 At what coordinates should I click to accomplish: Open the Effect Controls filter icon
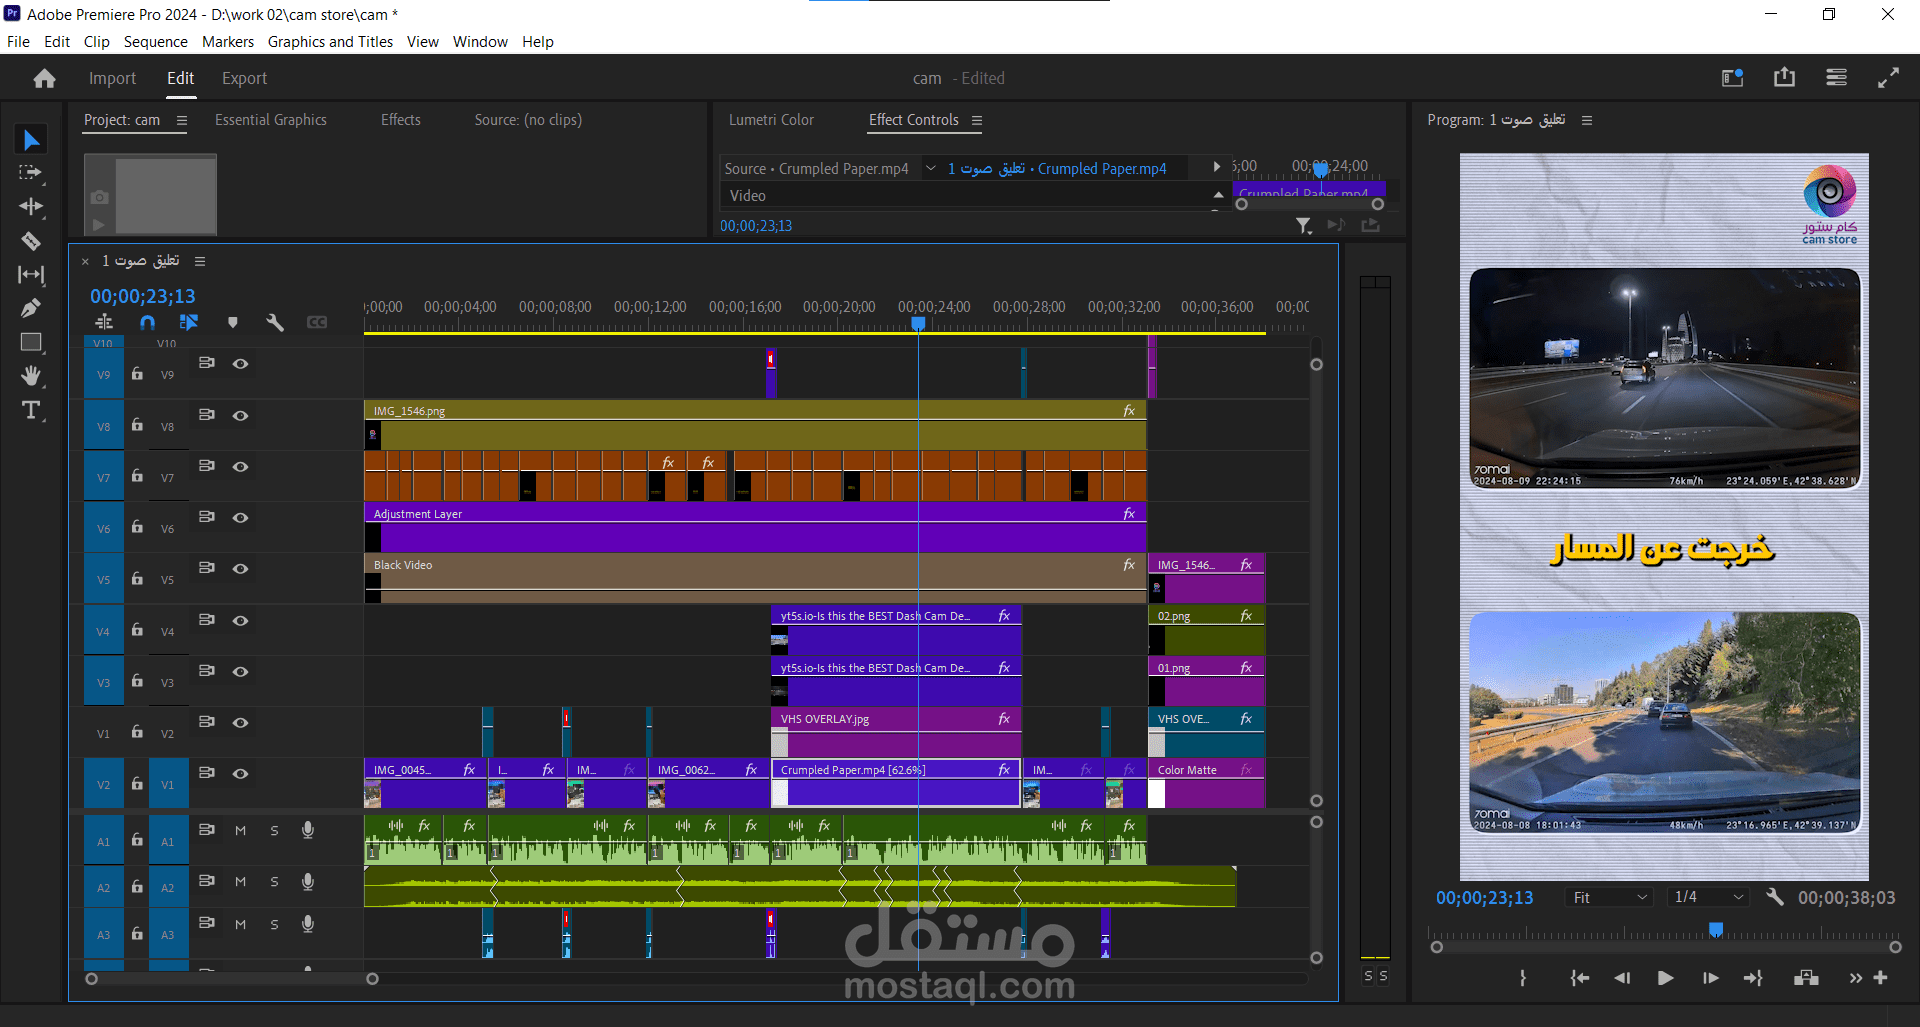[1303, 226]
